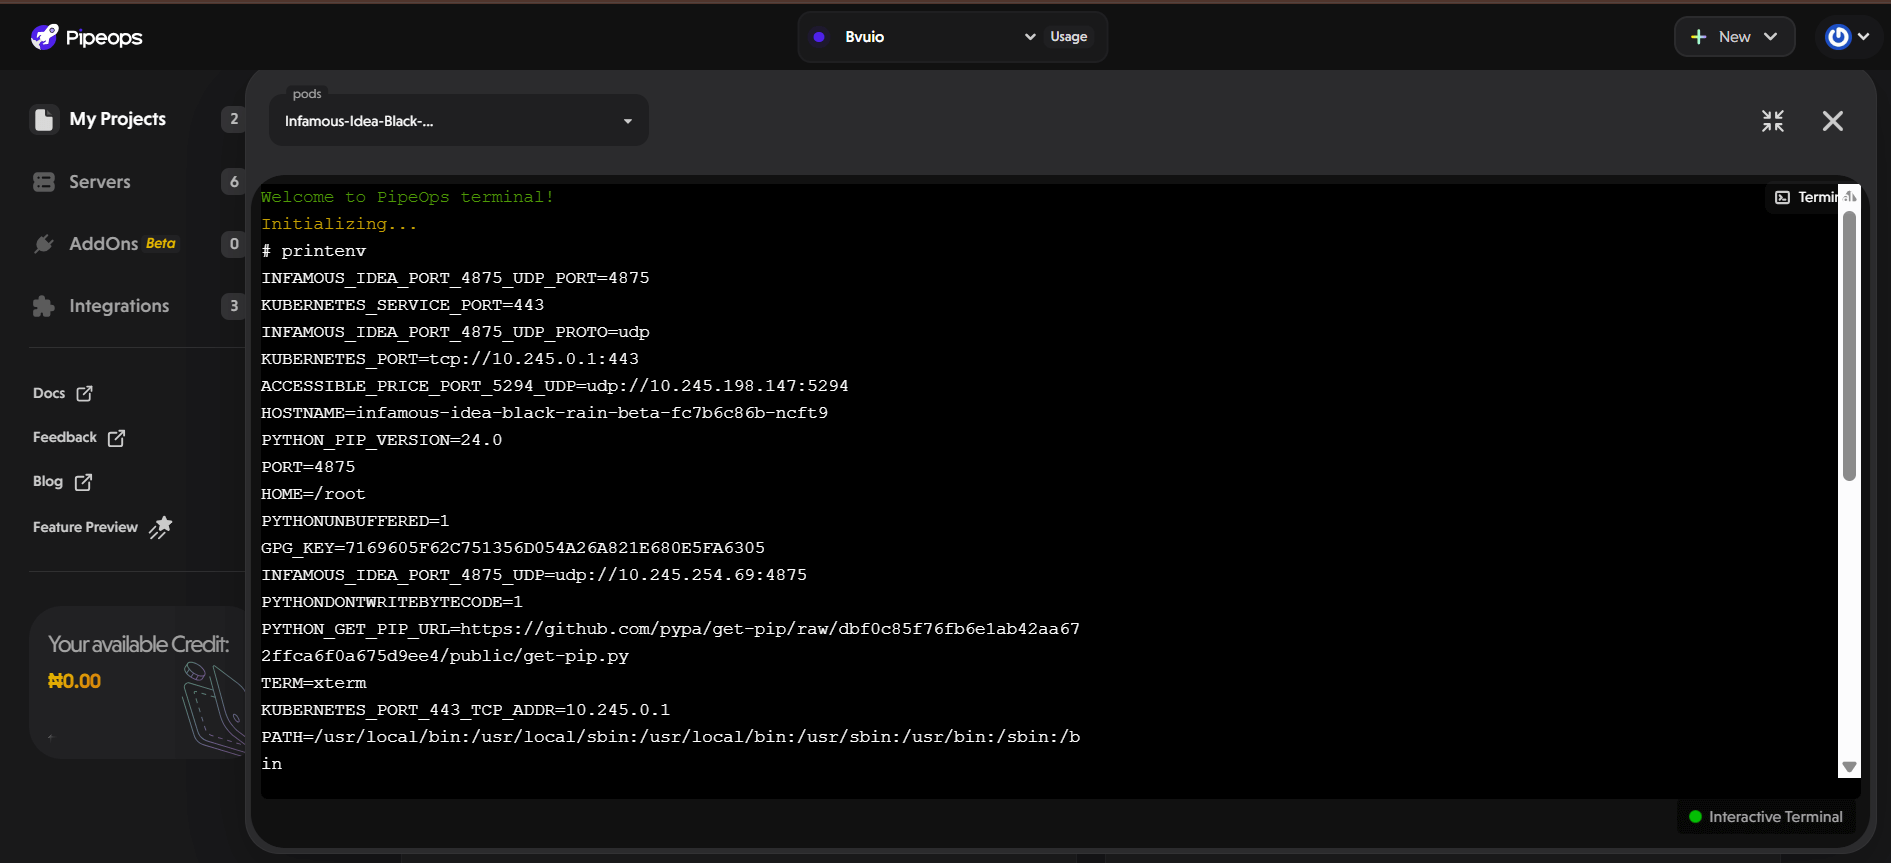
Task: Open Feature Preview
Action: pyautogui.click(x=85, y=527)
